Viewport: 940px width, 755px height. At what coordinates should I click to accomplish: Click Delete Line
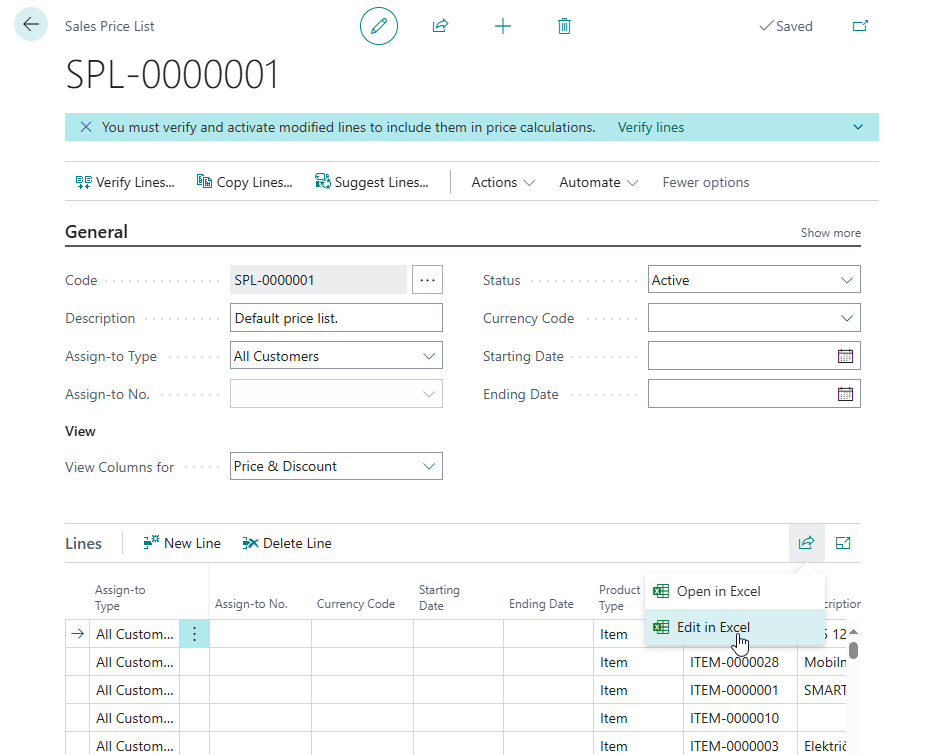[x=287, y=543]
